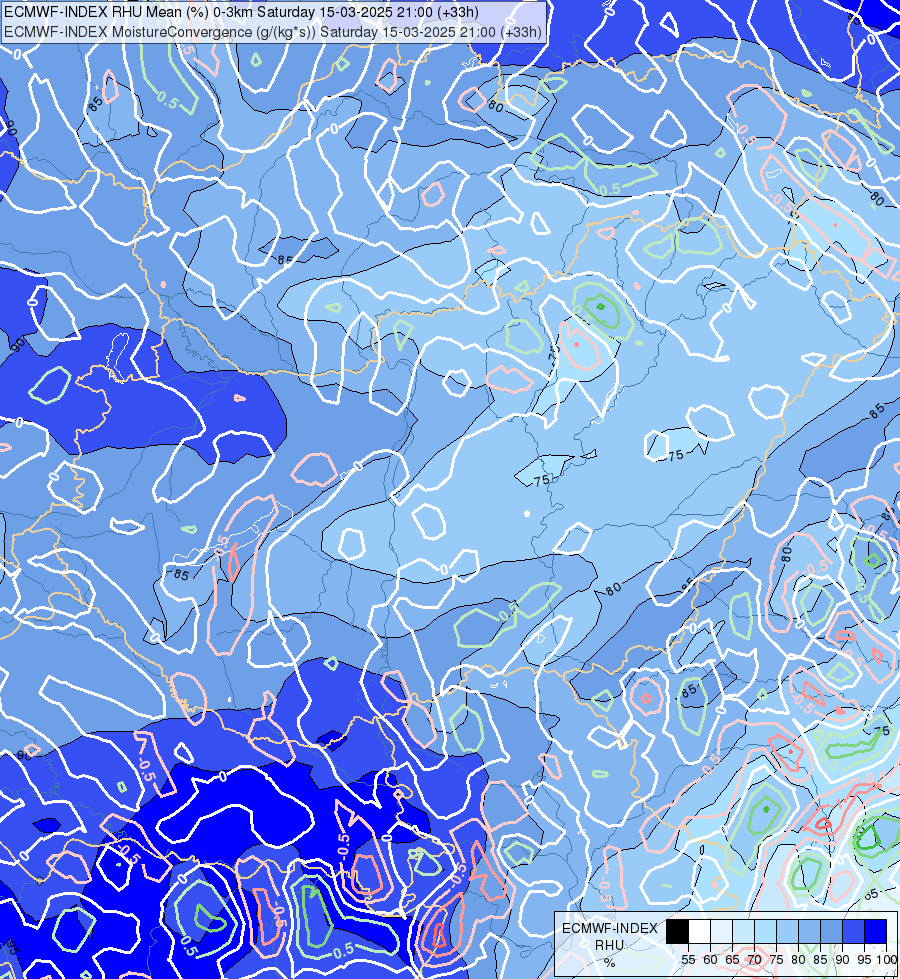Select the legend tick value 70
The width and height of the screenshot is (900, 979).
coord(754,960)
